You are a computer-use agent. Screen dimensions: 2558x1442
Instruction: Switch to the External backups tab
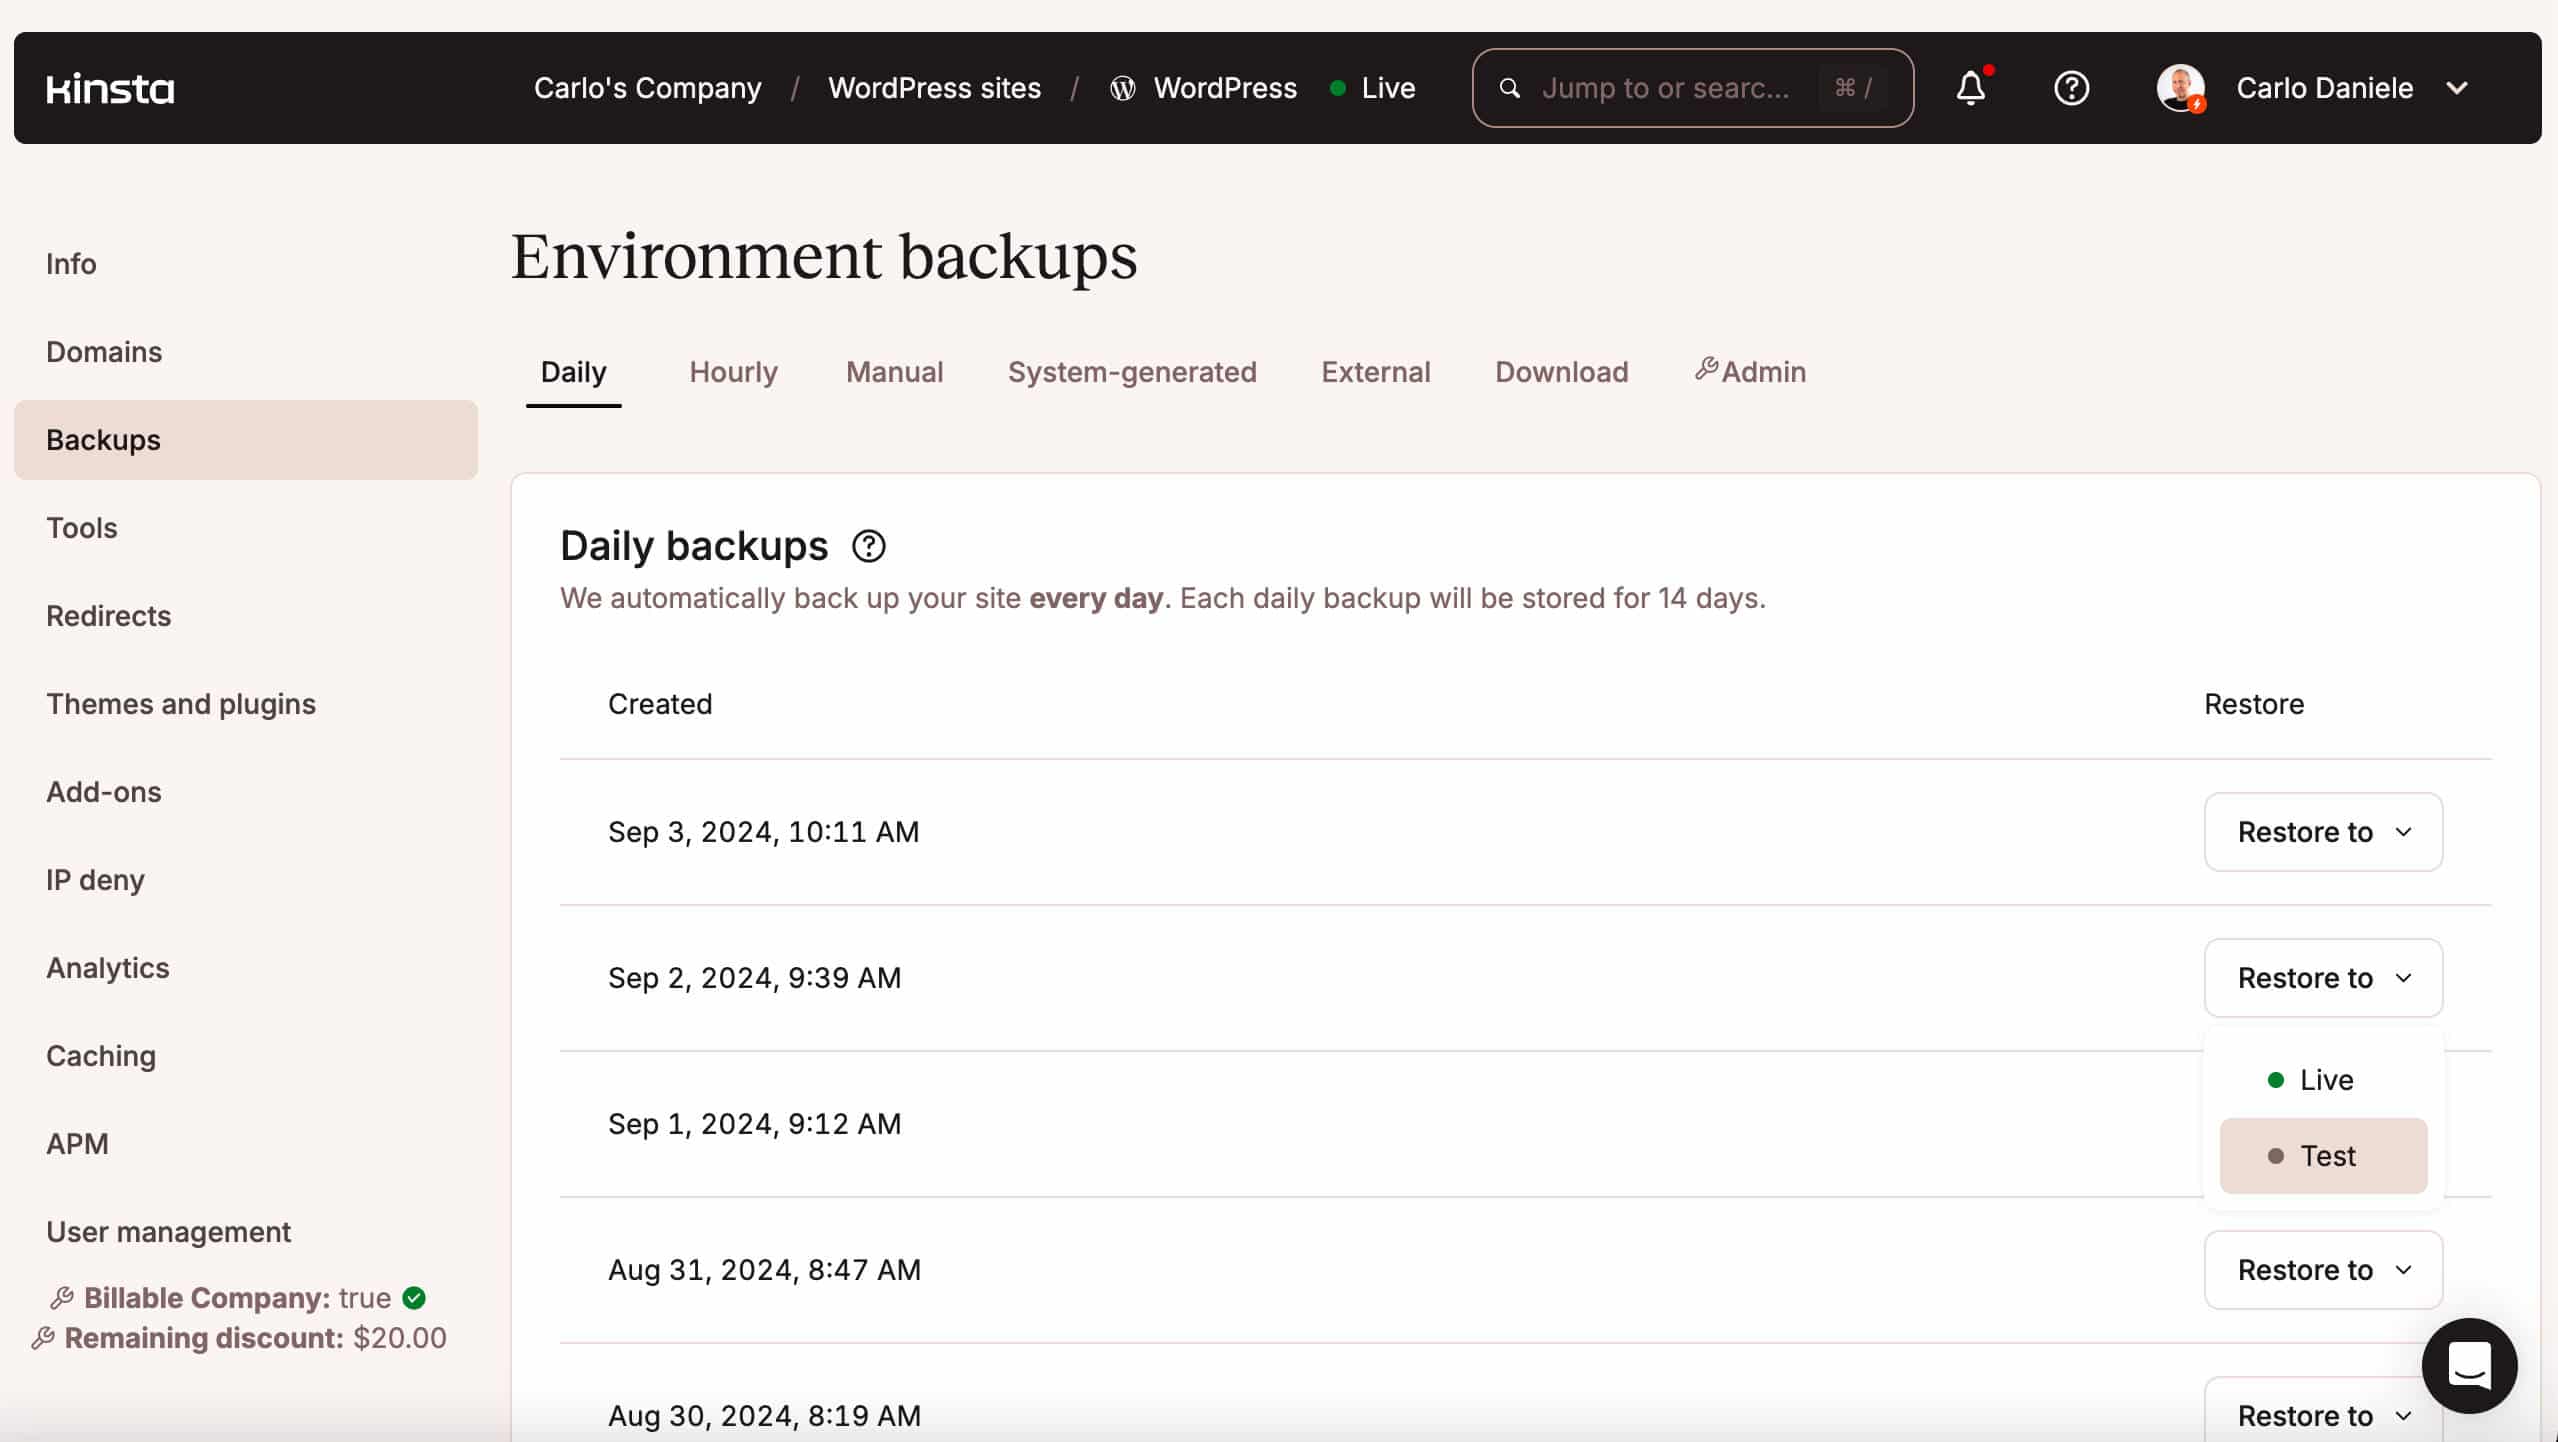tap(1376, 371)
